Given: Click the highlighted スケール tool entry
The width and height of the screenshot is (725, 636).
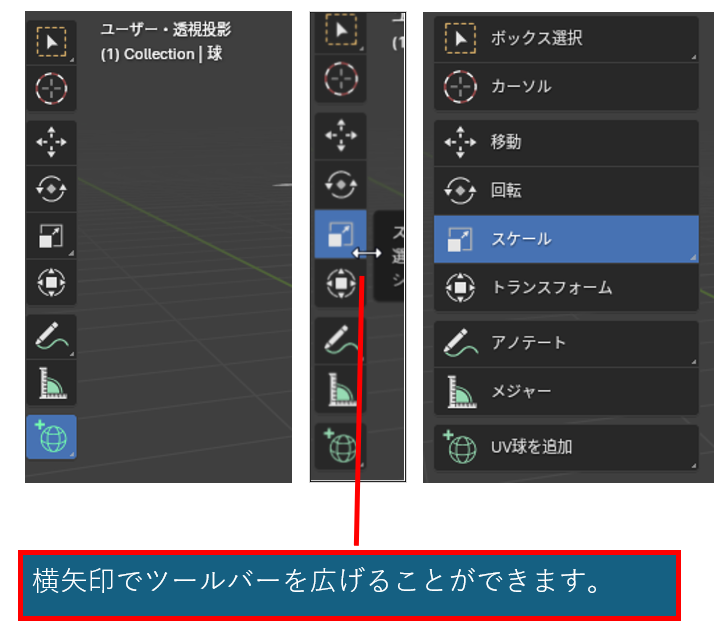Looking at the screenshot, I should tap(565, 240).
